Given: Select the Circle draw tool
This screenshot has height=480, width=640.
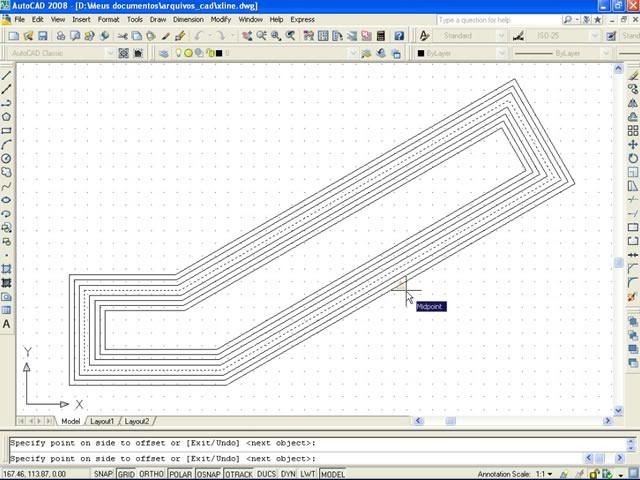Looking at the screenshot, I should click(6, 158).
